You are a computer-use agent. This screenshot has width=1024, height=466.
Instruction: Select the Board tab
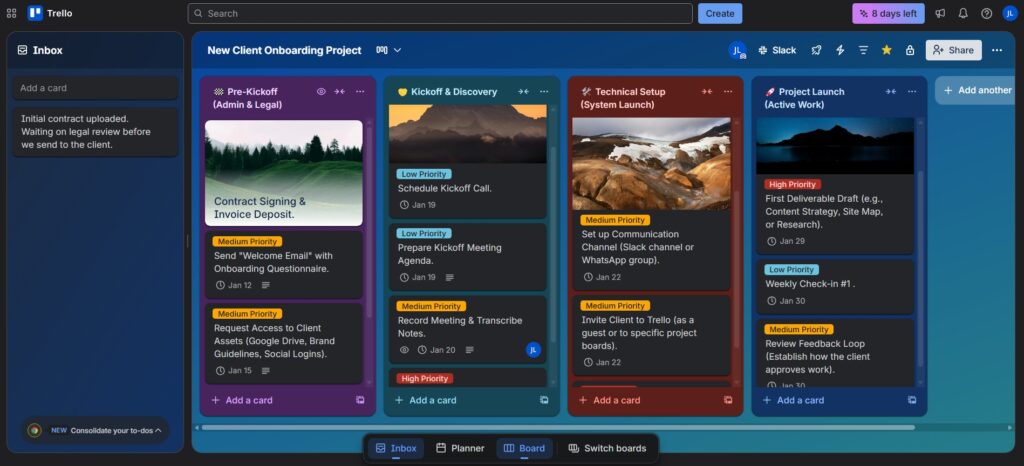coord(524,448)
